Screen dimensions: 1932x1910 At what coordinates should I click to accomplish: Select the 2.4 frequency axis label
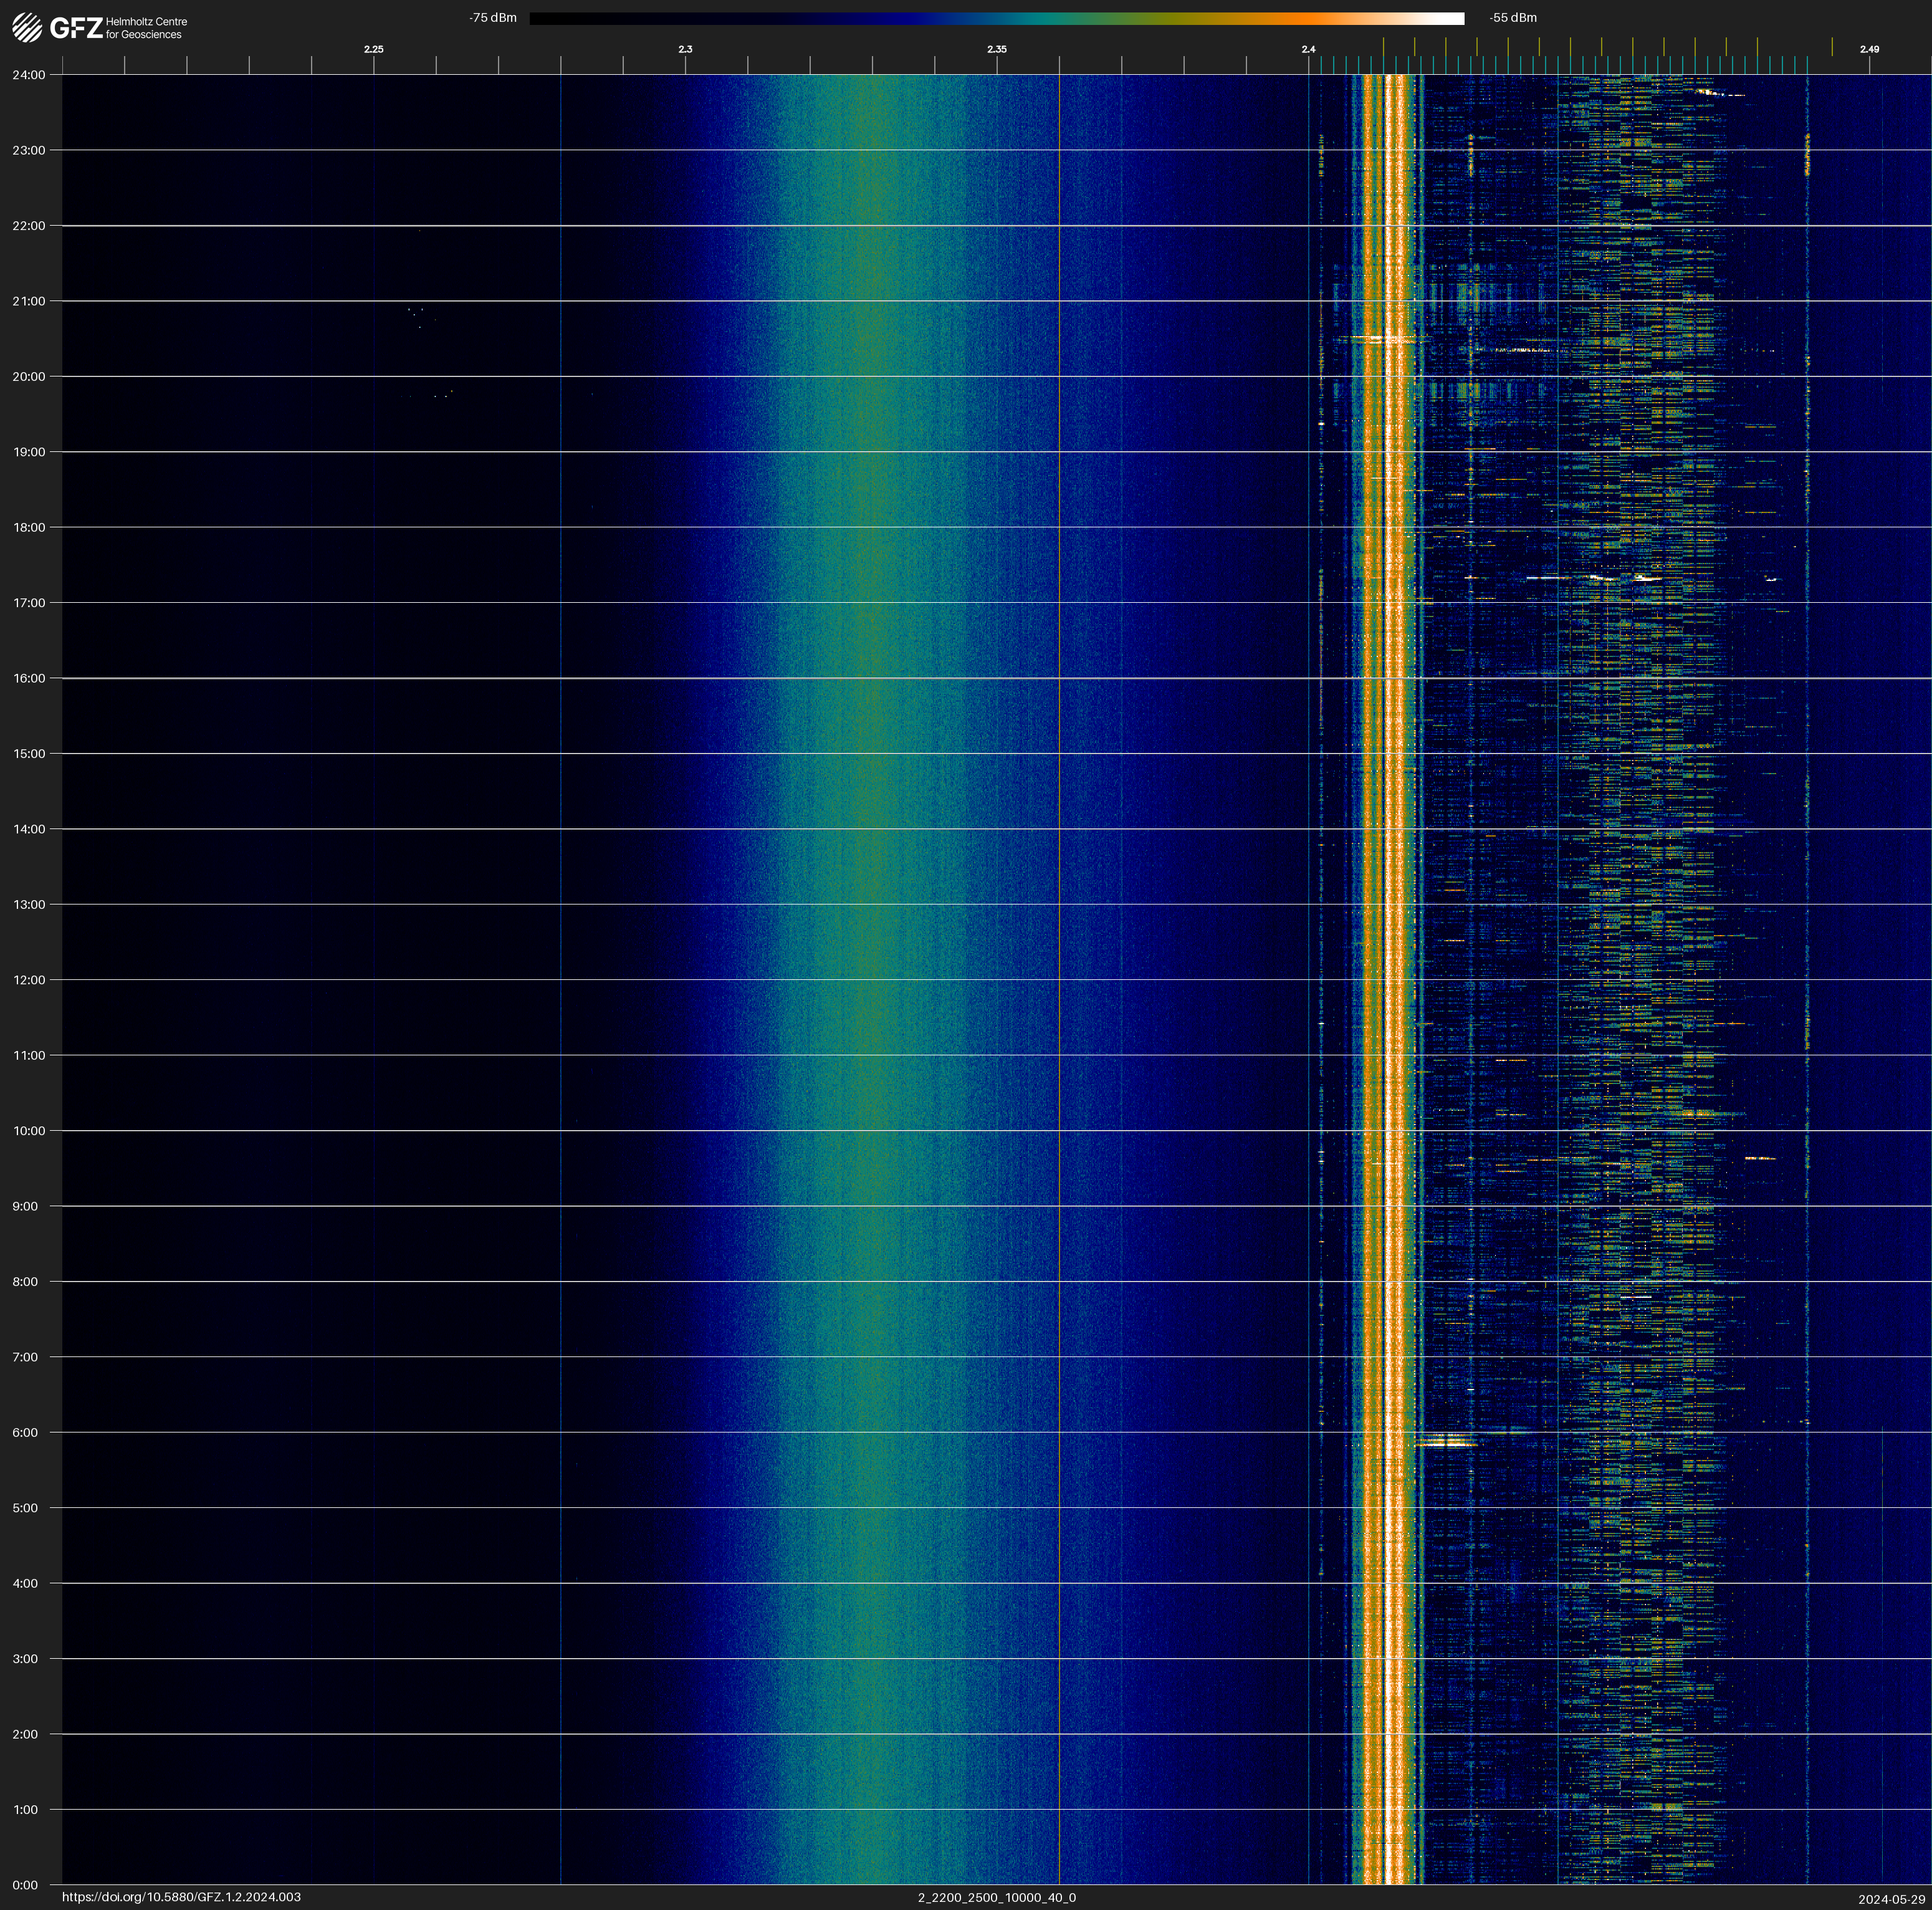[1308, 49]
